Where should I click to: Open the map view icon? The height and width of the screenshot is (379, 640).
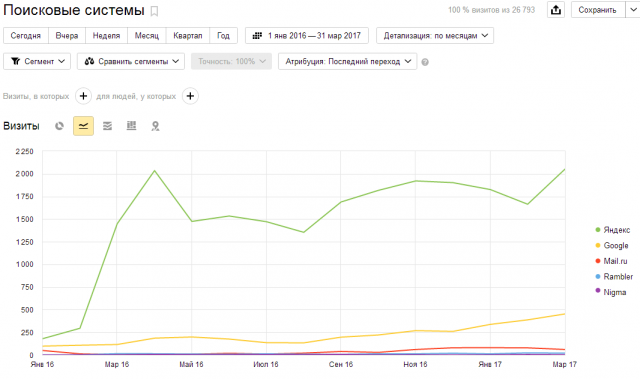pyautogui.click(x=155, y=126)
